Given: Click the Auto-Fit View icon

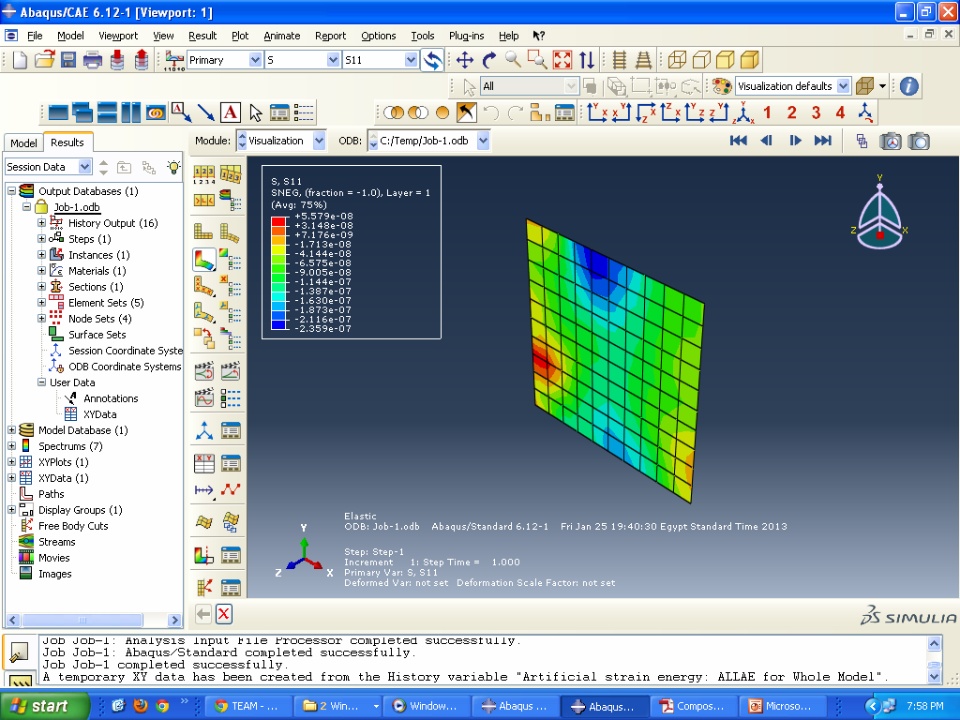Looking at the screenshot, I should 562,60.
